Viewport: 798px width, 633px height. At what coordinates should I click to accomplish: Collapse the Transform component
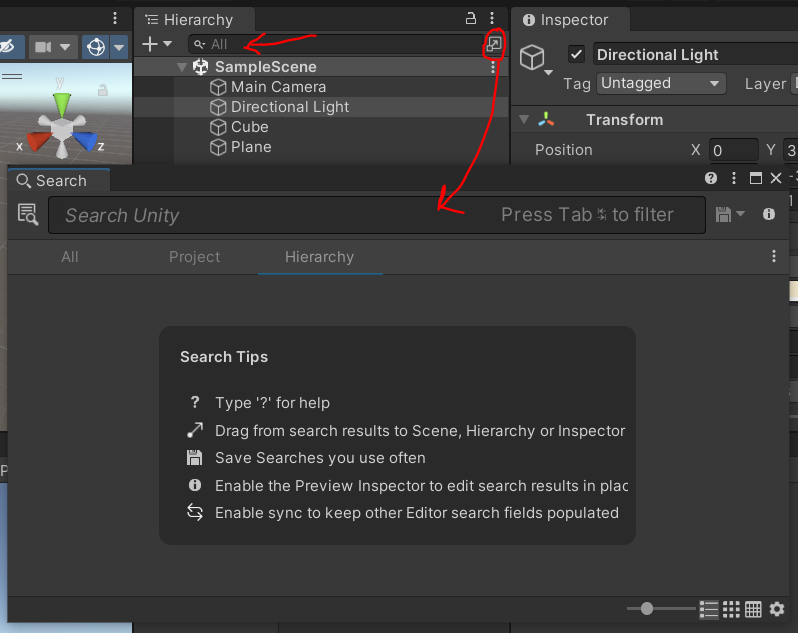[x=524, y=120]
